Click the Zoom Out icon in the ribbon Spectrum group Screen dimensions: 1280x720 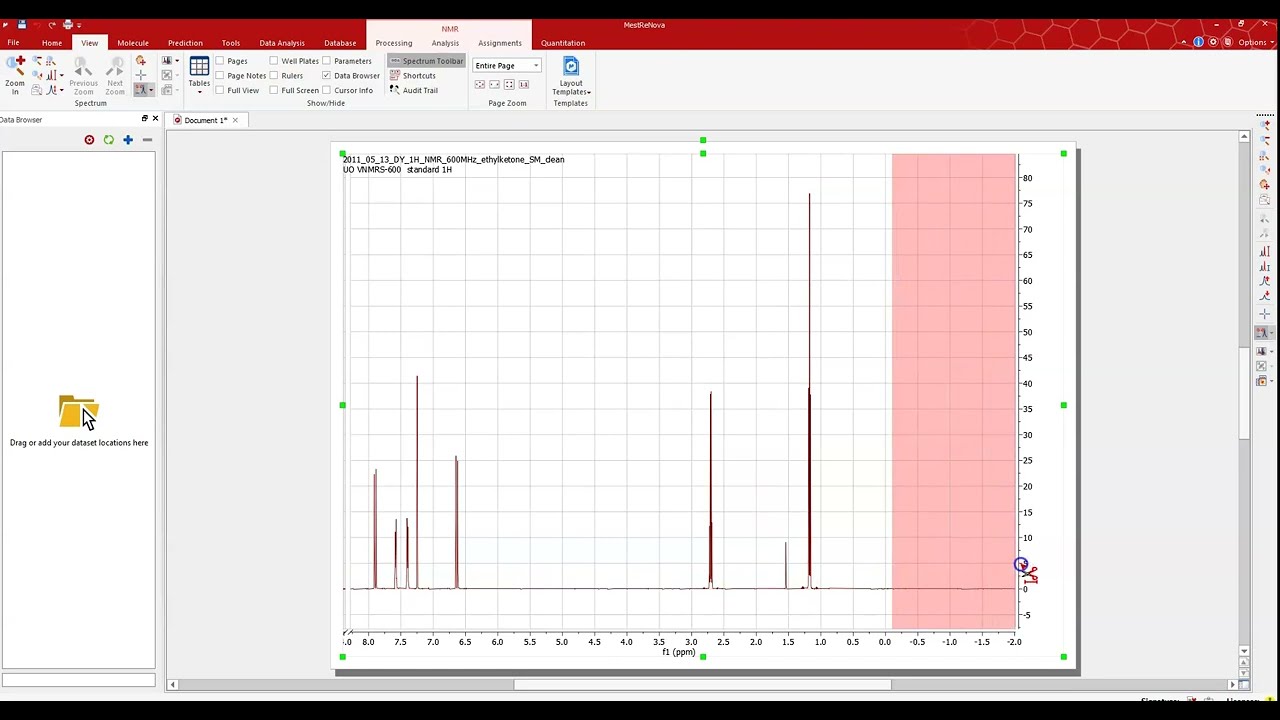click(x=37, y=60)
